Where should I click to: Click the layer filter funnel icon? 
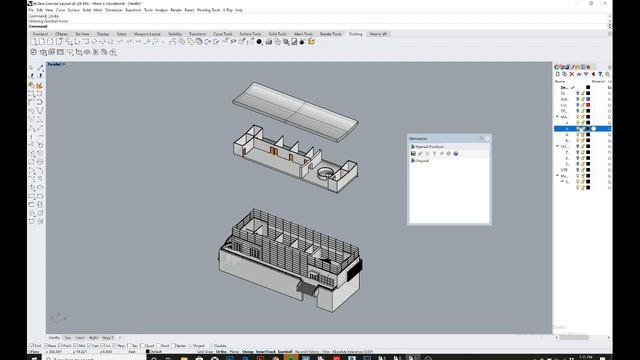(600, 74)
